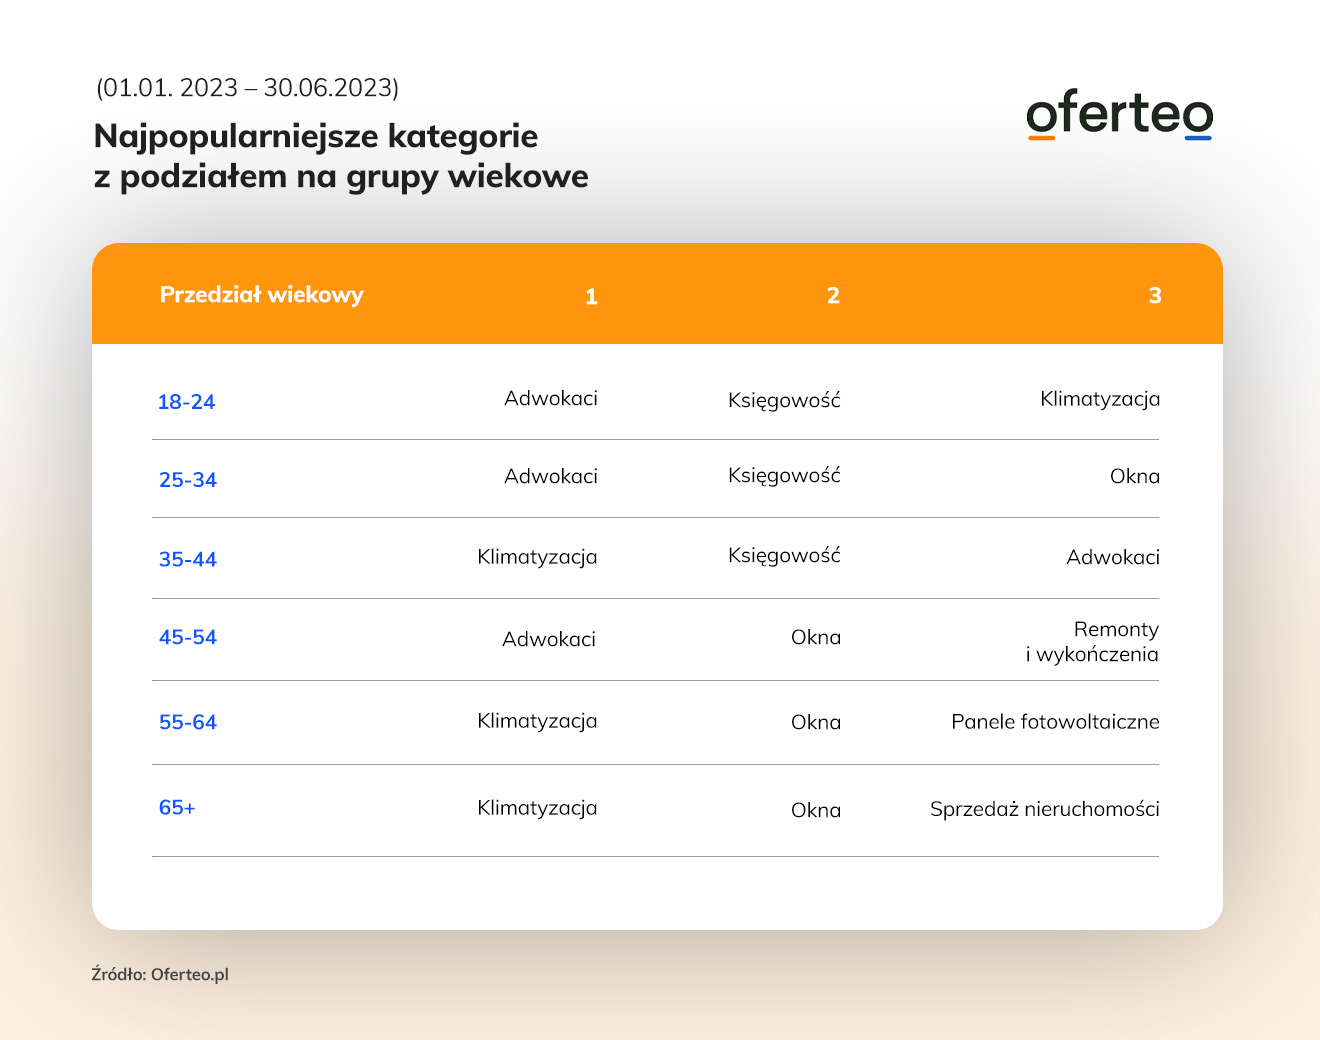Click the title Najpopularniejsze kategorie
The width and height of the screenshot is (1320, 1040).
(316, 136)
